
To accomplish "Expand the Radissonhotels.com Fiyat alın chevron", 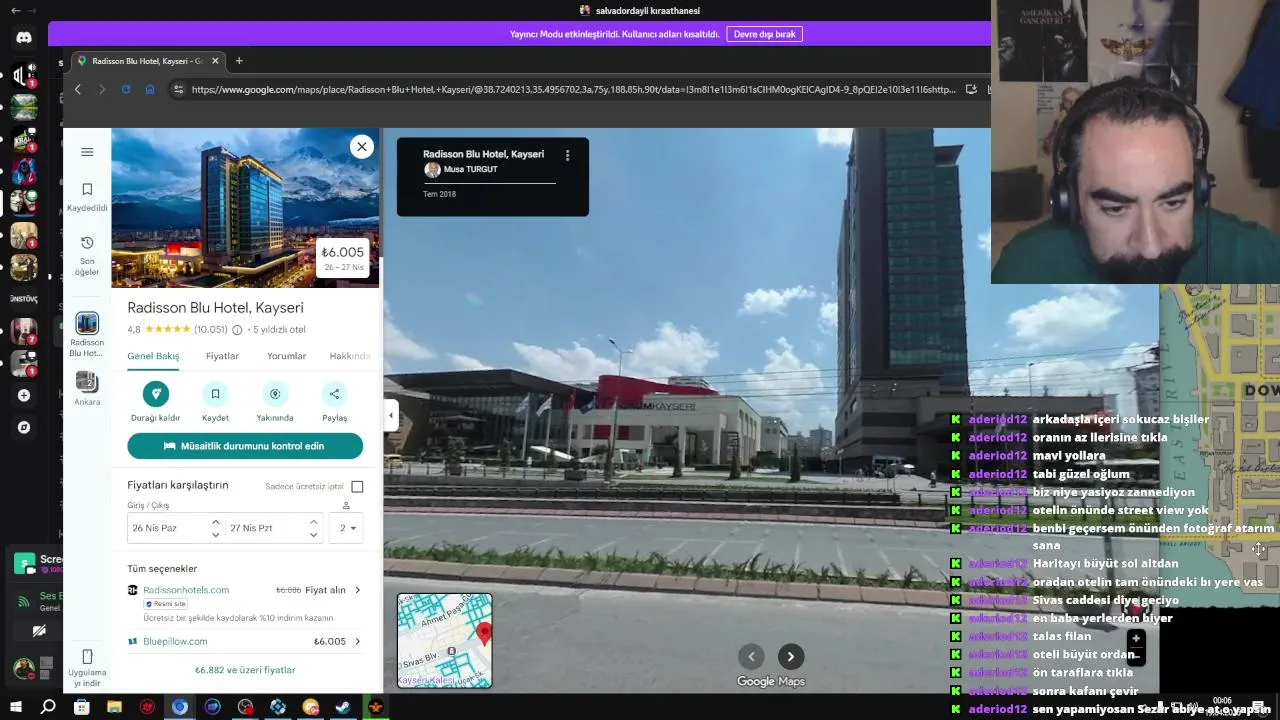I will click(x=357, y=590).
